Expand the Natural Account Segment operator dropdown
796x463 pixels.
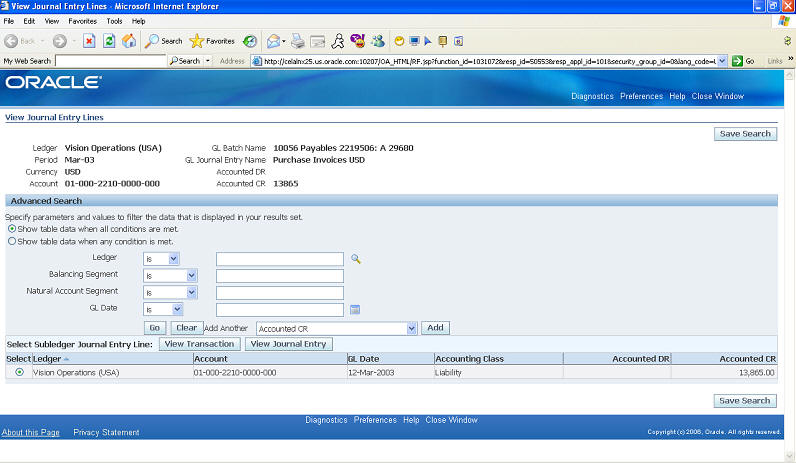191,293
